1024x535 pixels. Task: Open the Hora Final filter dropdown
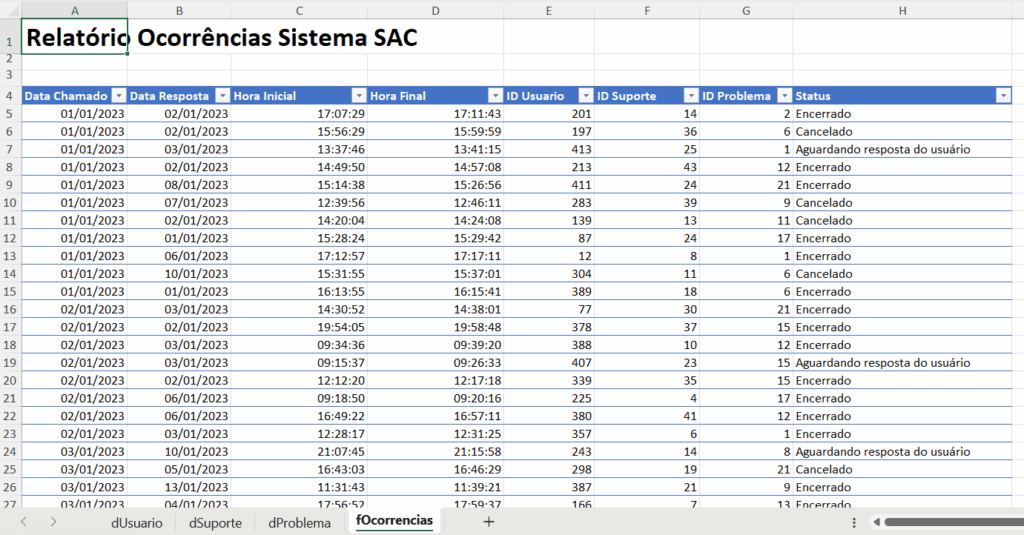[x=495, y=96]
